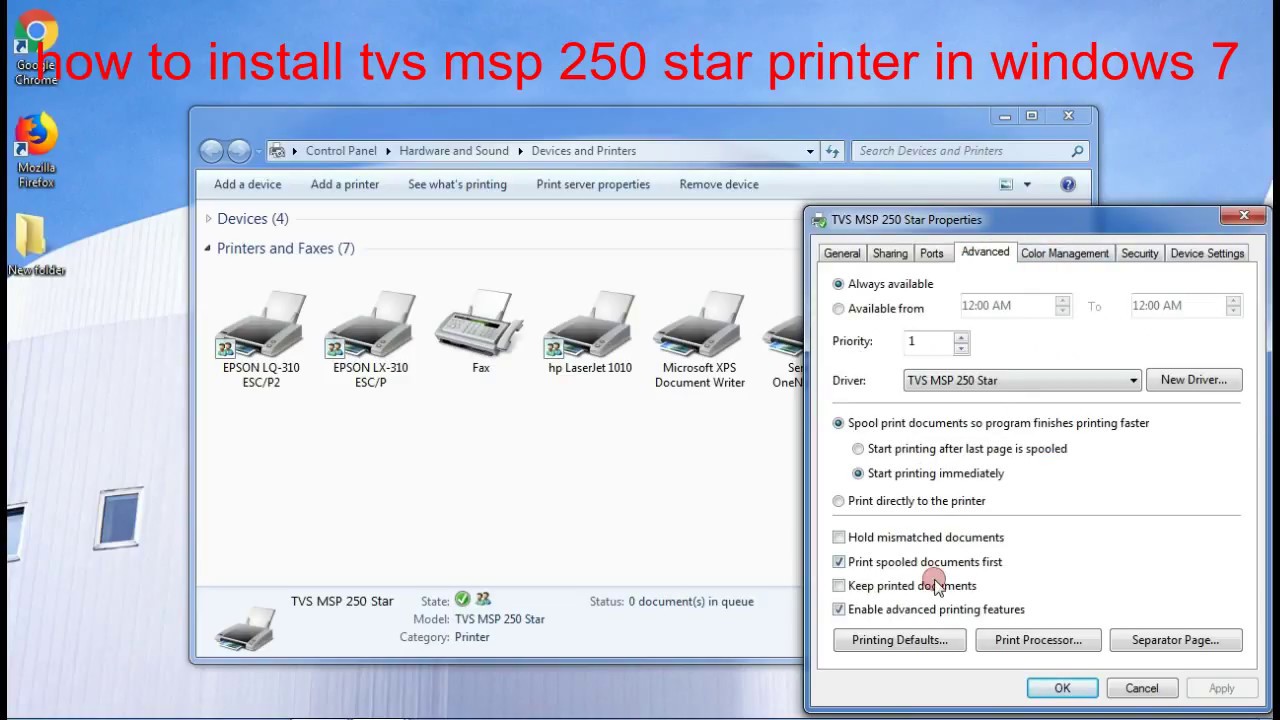Check Keep printed documents
Image resolution: width=1280 pixels, height=720 pixels.
pos(839,586)
